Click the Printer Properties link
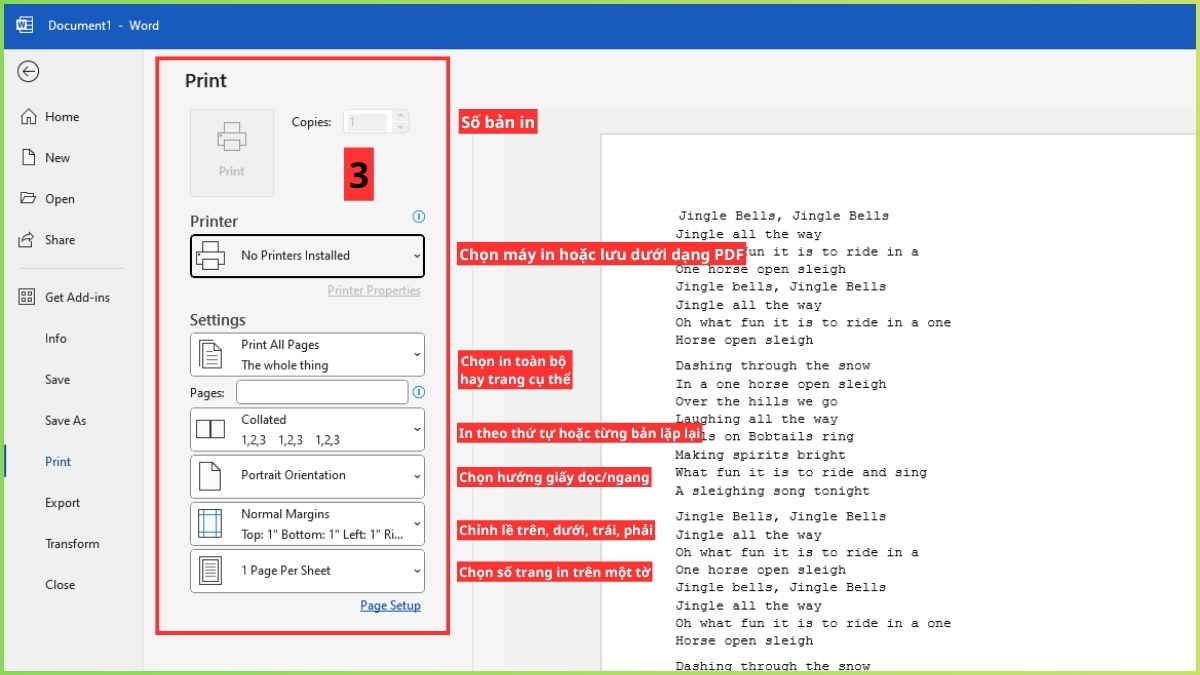The height and width of the screenshot is (675, 1200). coord(374,289)
